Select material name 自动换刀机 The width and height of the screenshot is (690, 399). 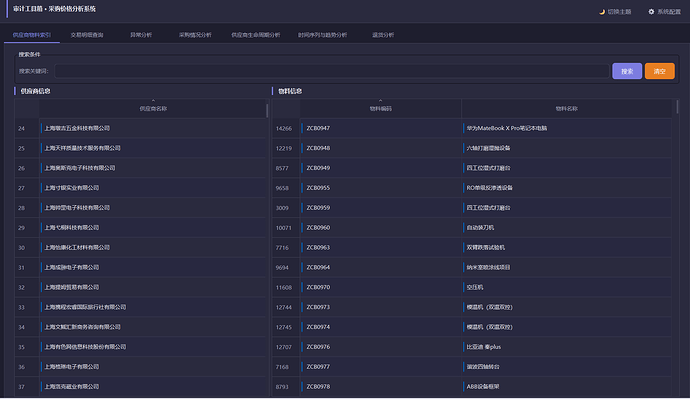[480, 227]
